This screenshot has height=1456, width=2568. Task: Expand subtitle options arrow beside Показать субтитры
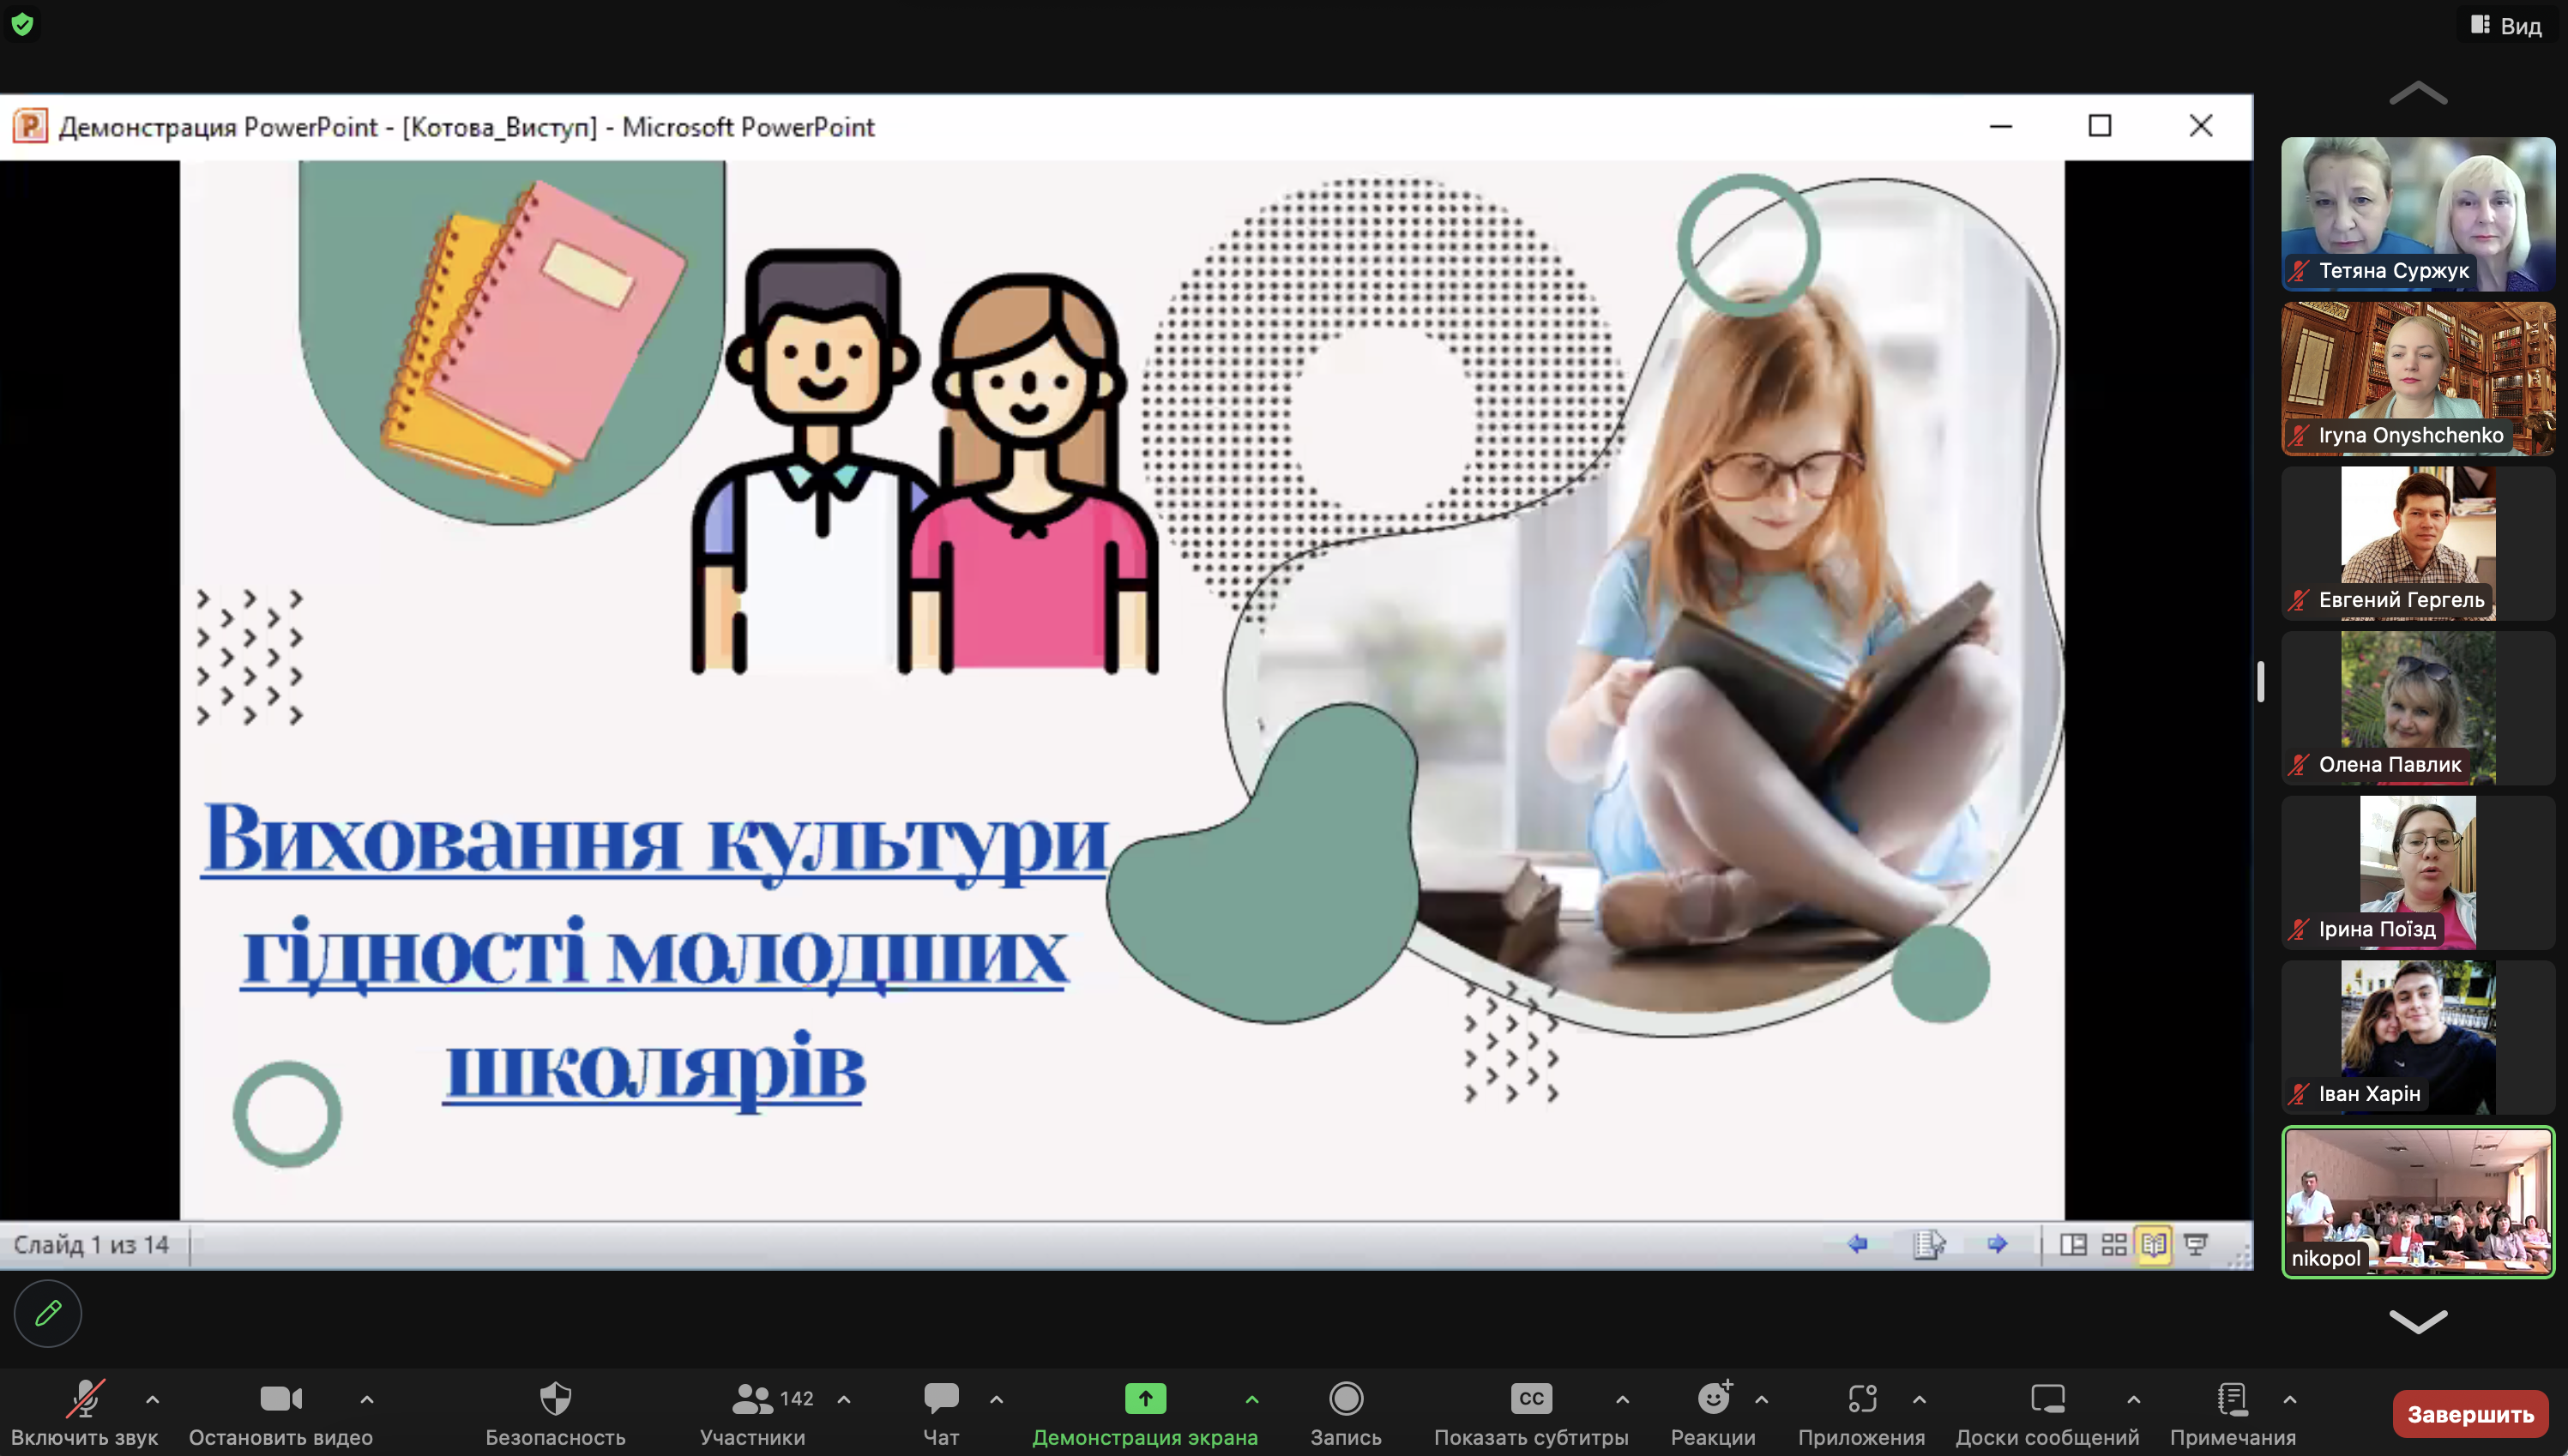click(x=1622, y=1399)
